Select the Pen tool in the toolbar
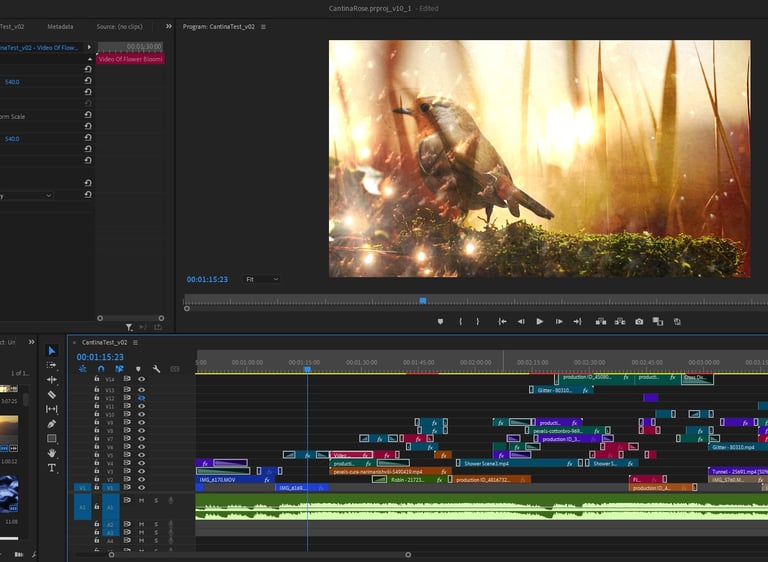768x562 pixels. tap(52, 424)
